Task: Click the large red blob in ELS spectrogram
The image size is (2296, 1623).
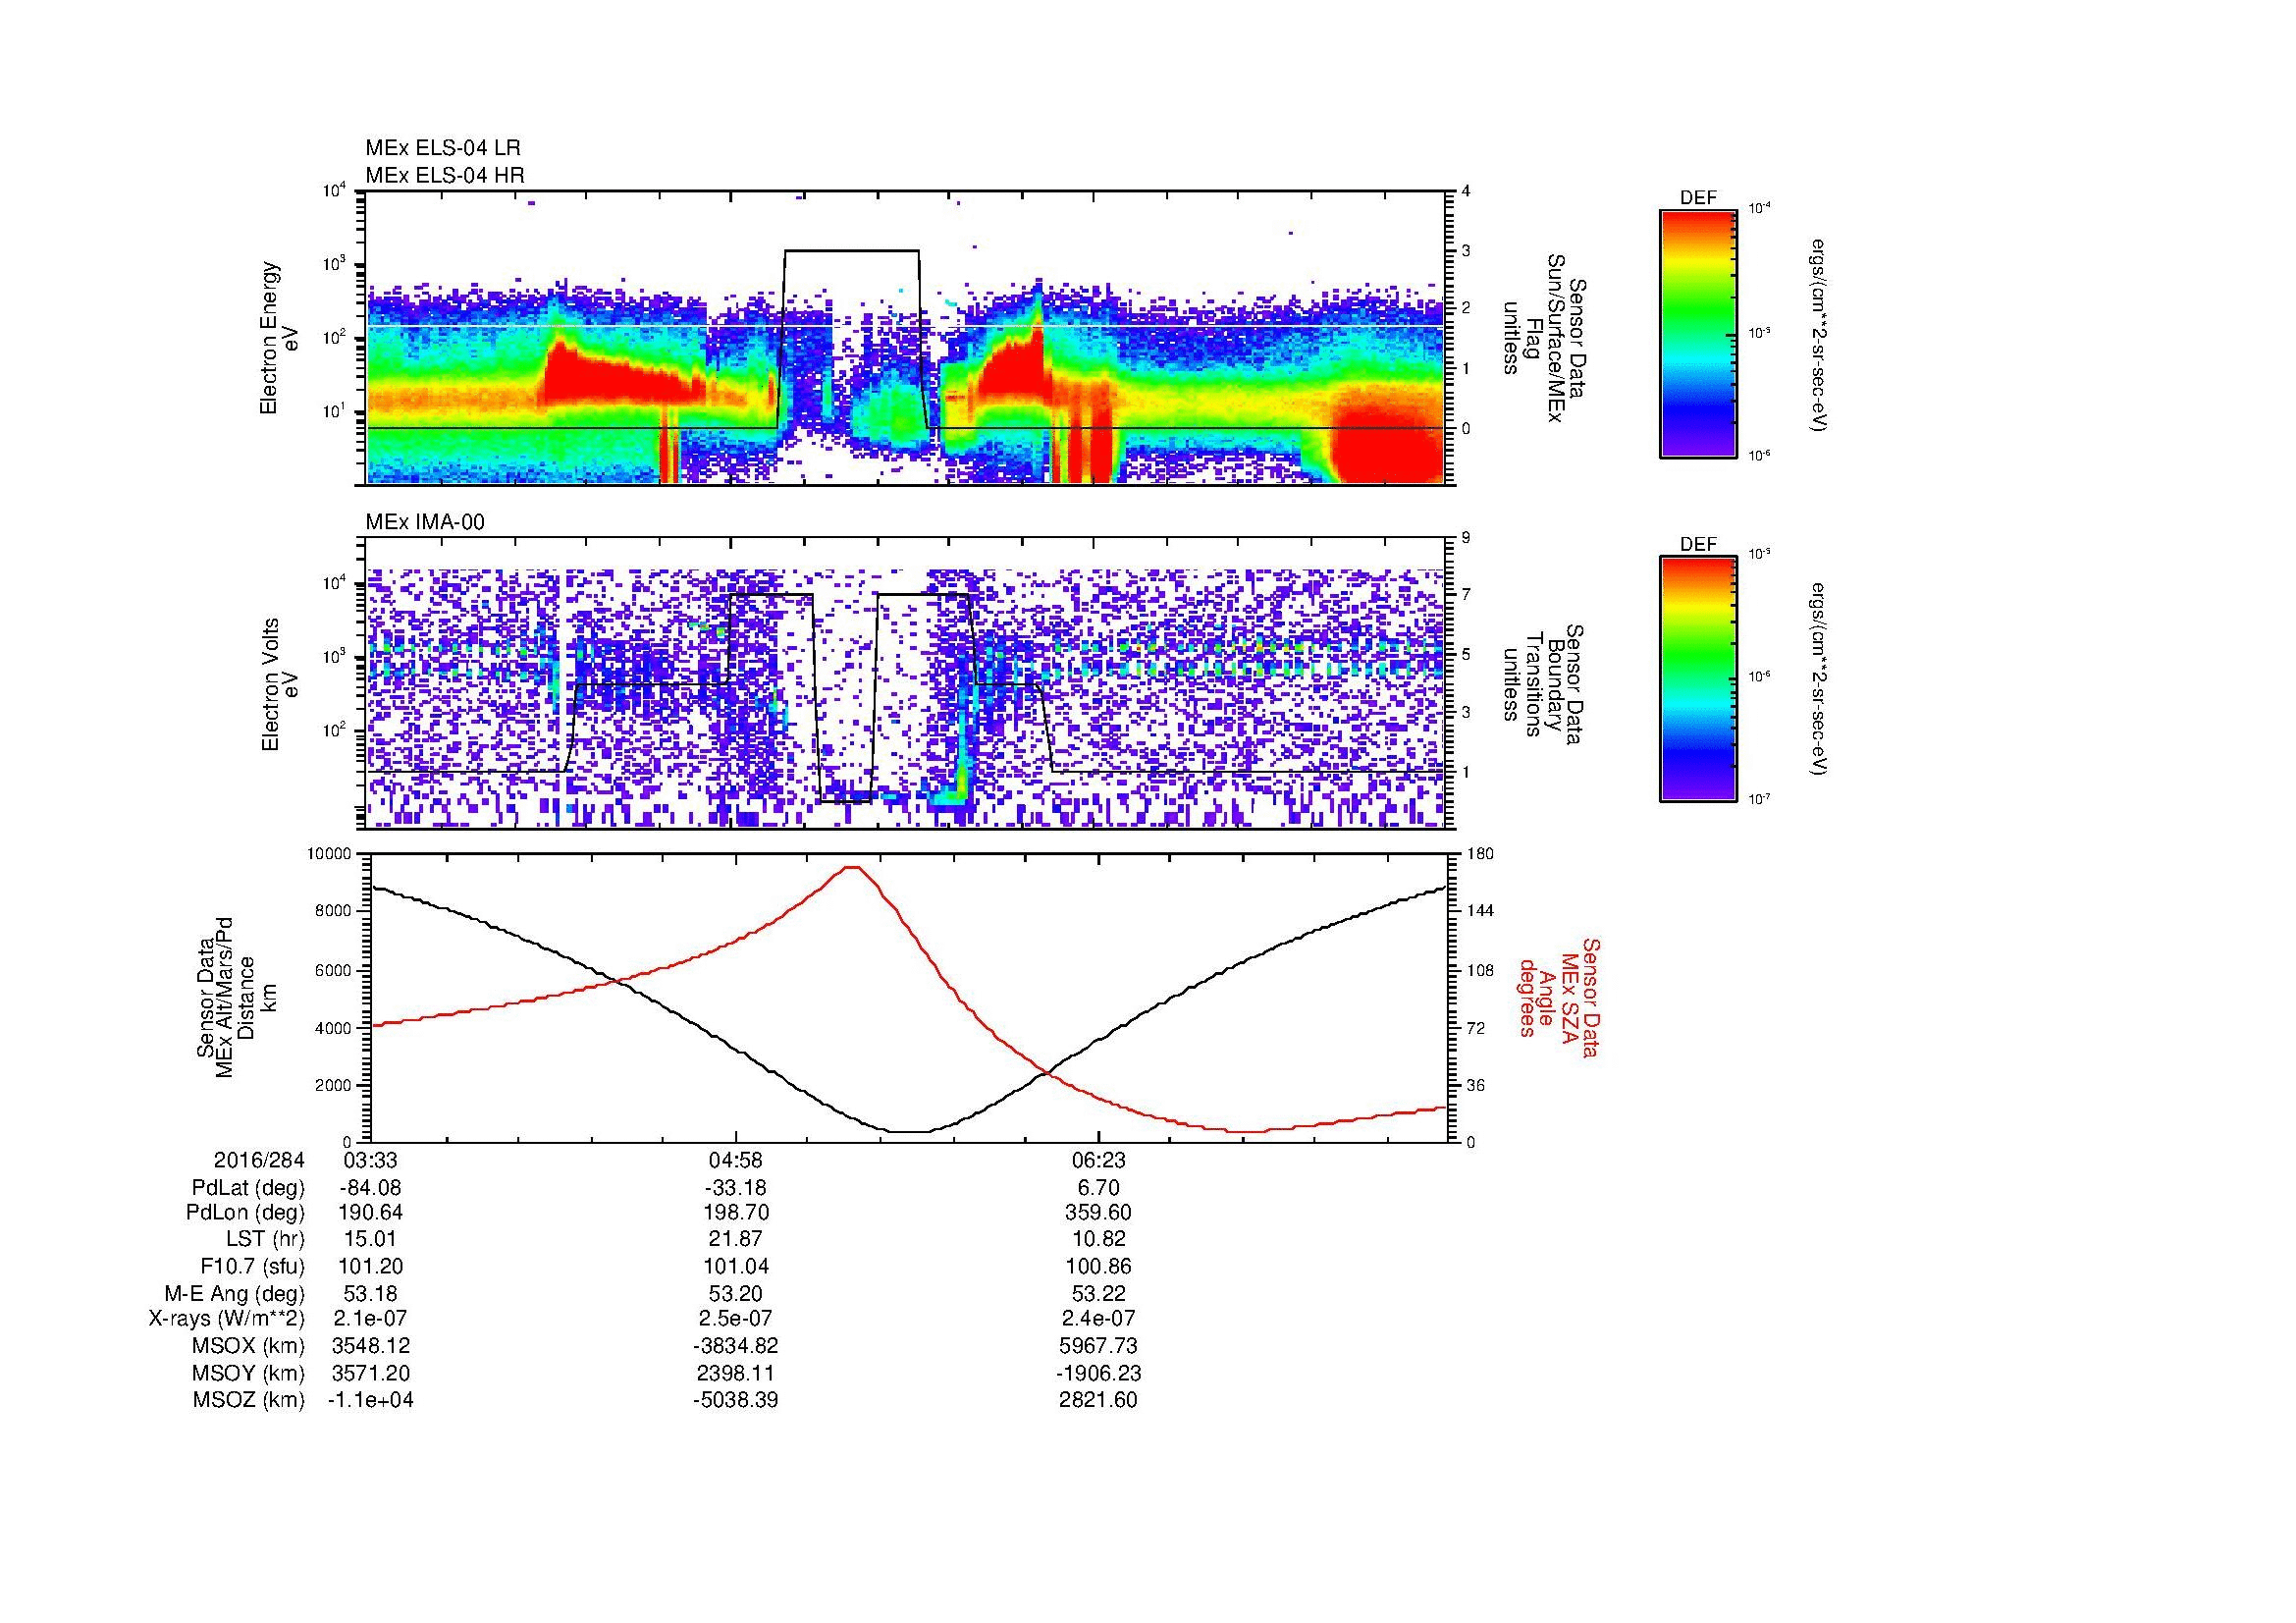Action: (x=1390, y=442)
